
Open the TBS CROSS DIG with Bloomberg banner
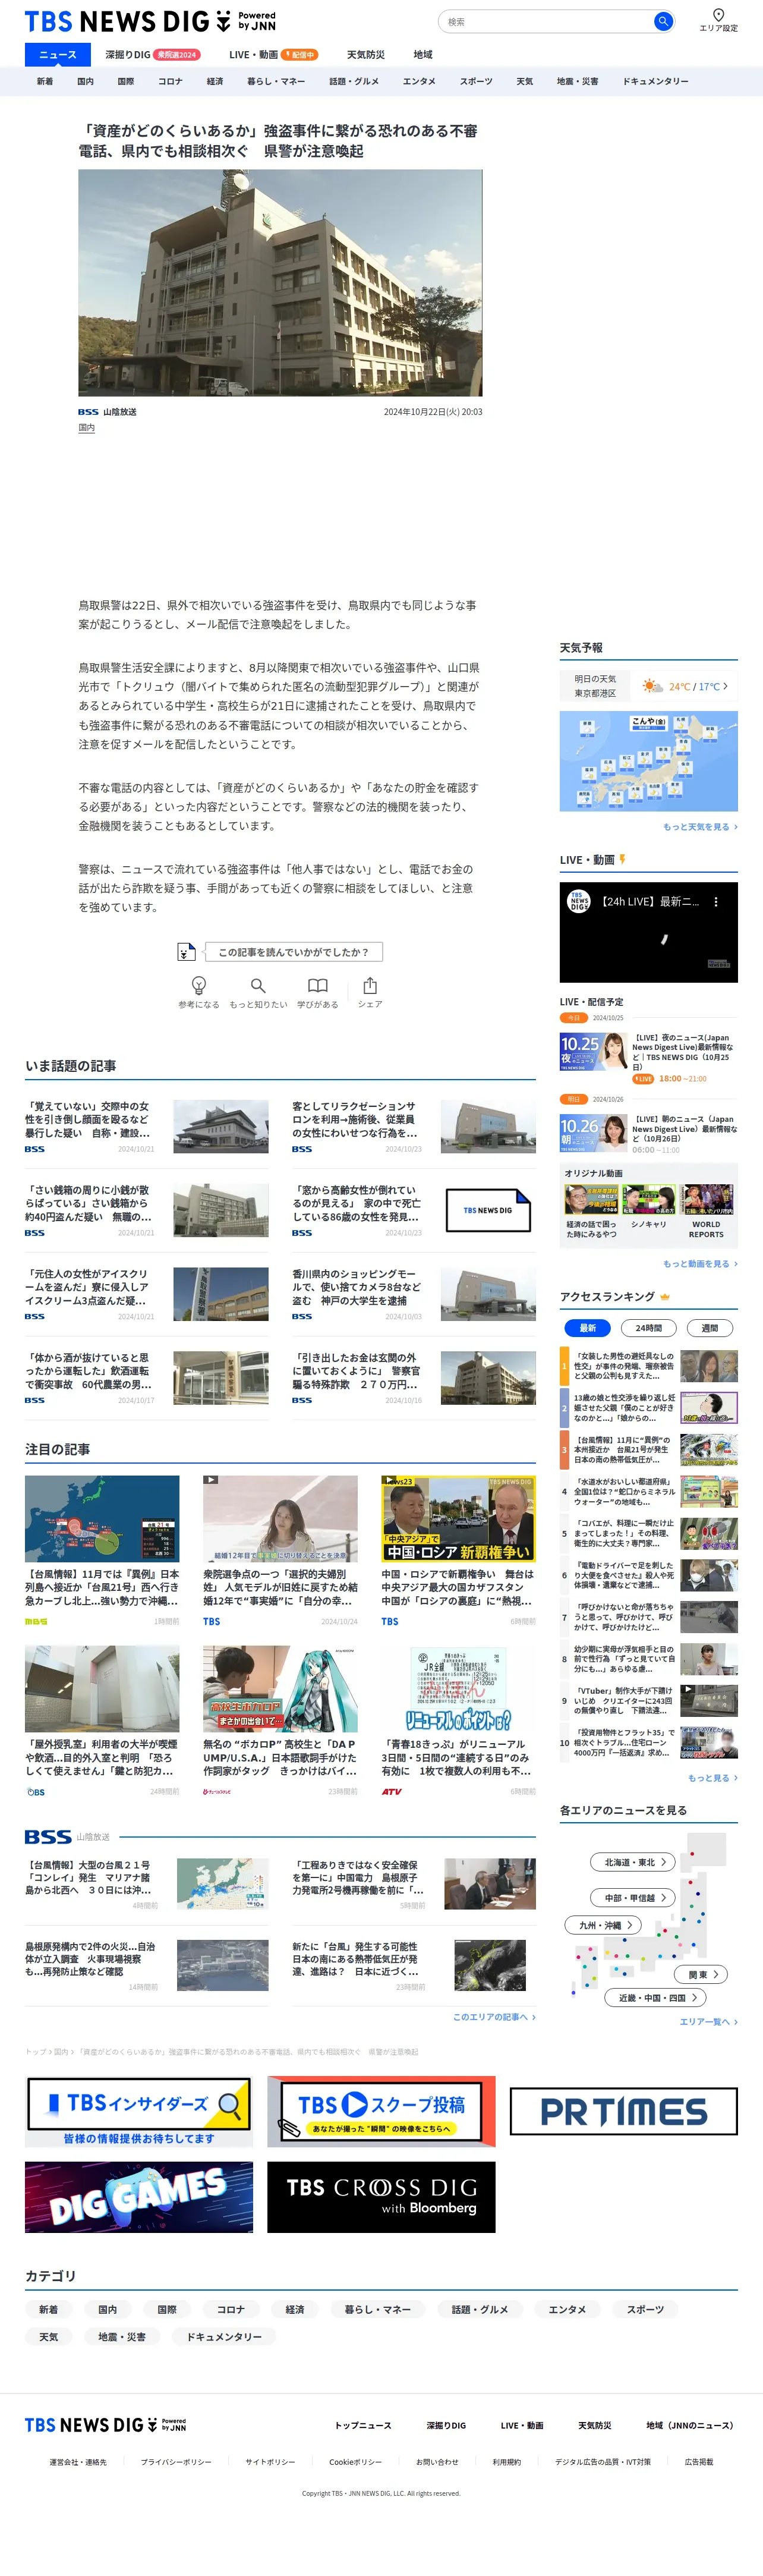point(381,2197)
